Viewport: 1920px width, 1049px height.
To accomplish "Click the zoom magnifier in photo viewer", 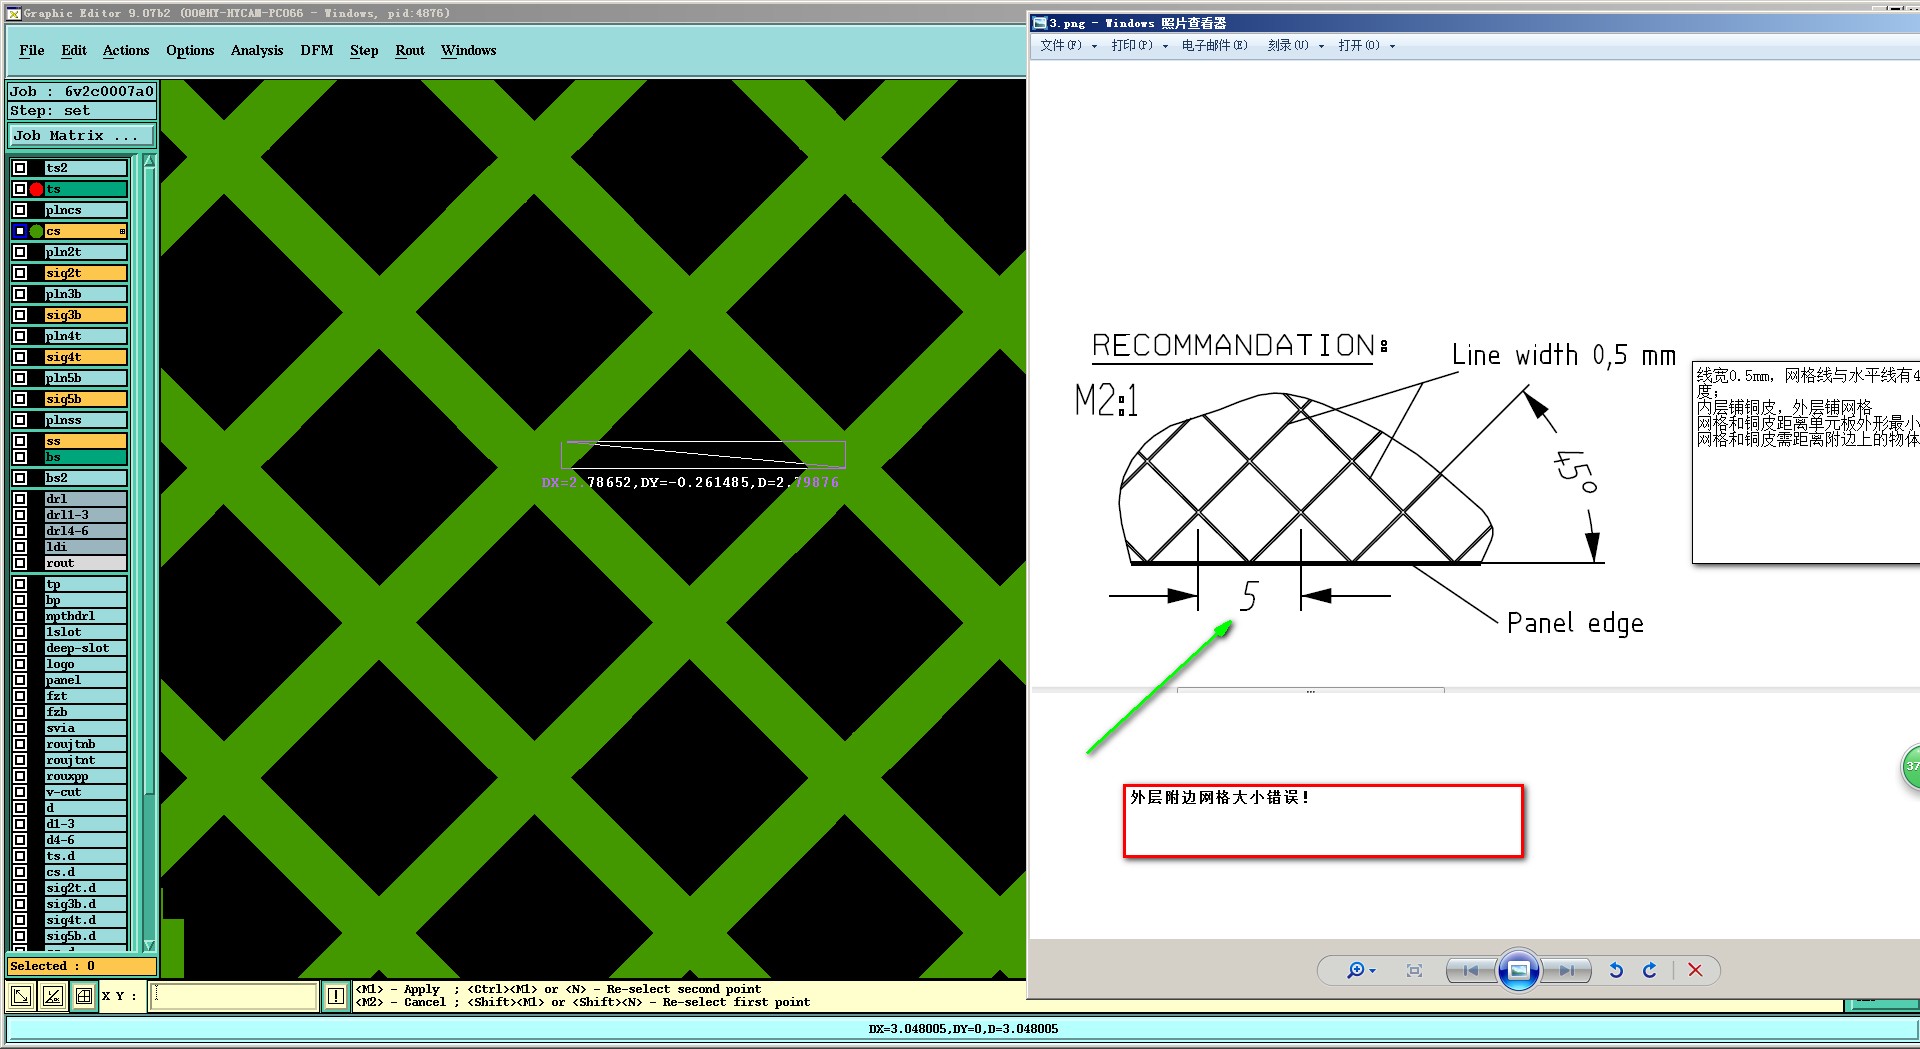I will (x=1355, y=970).
